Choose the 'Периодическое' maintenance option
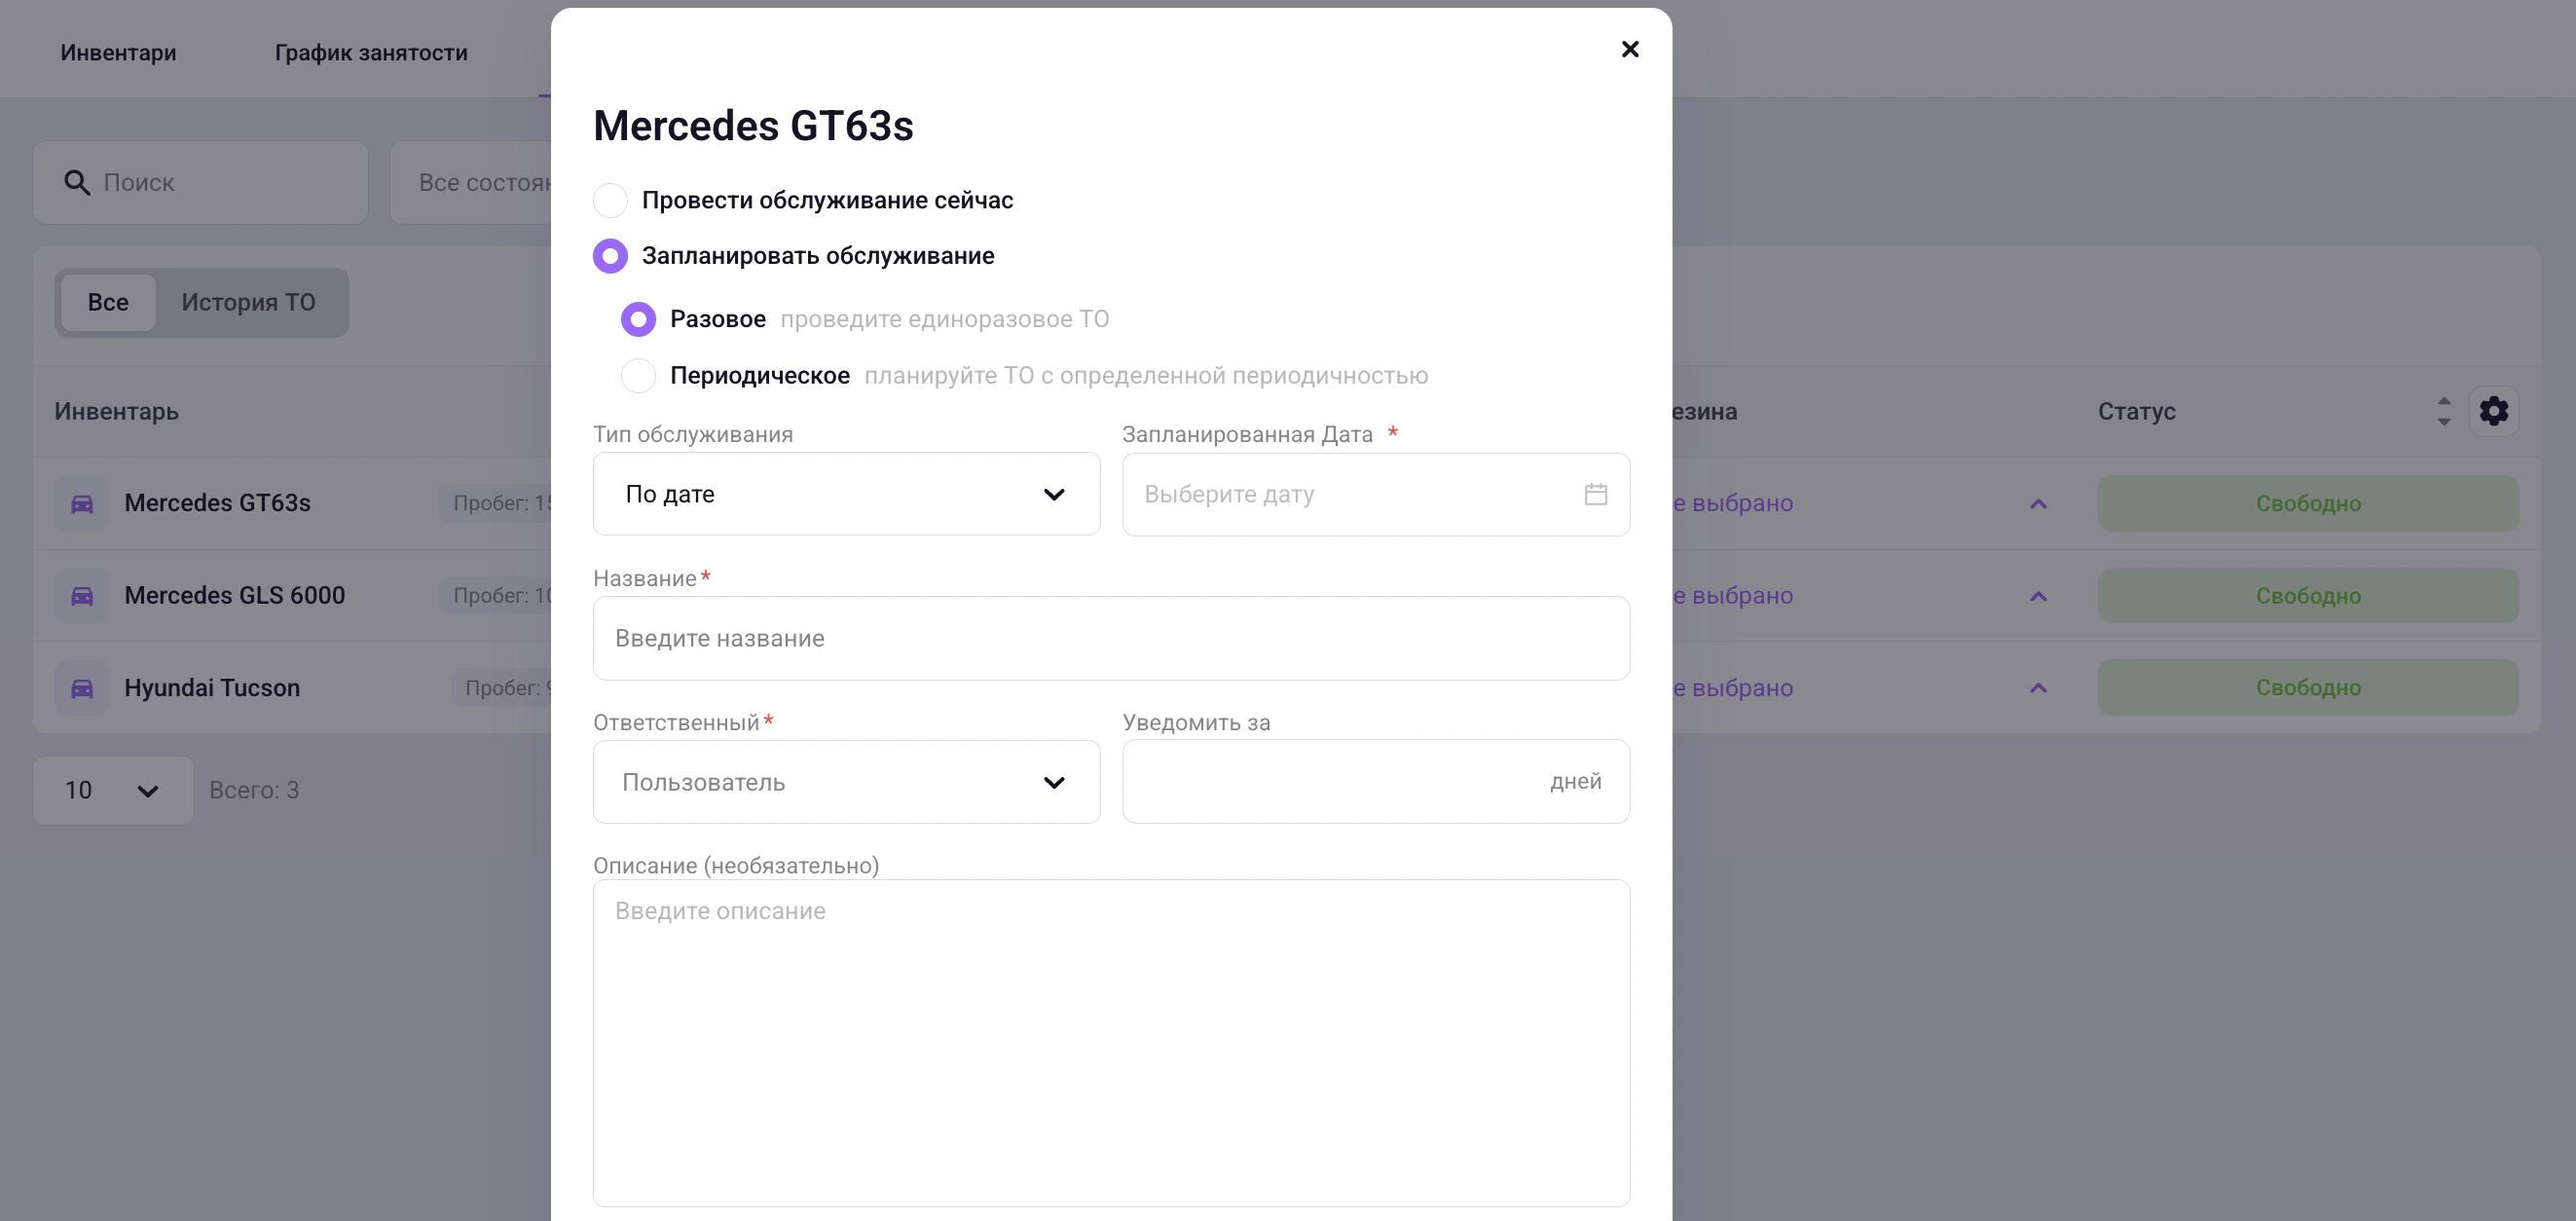The width and height of the screenshot is (2576, 1221). (638, 376)
